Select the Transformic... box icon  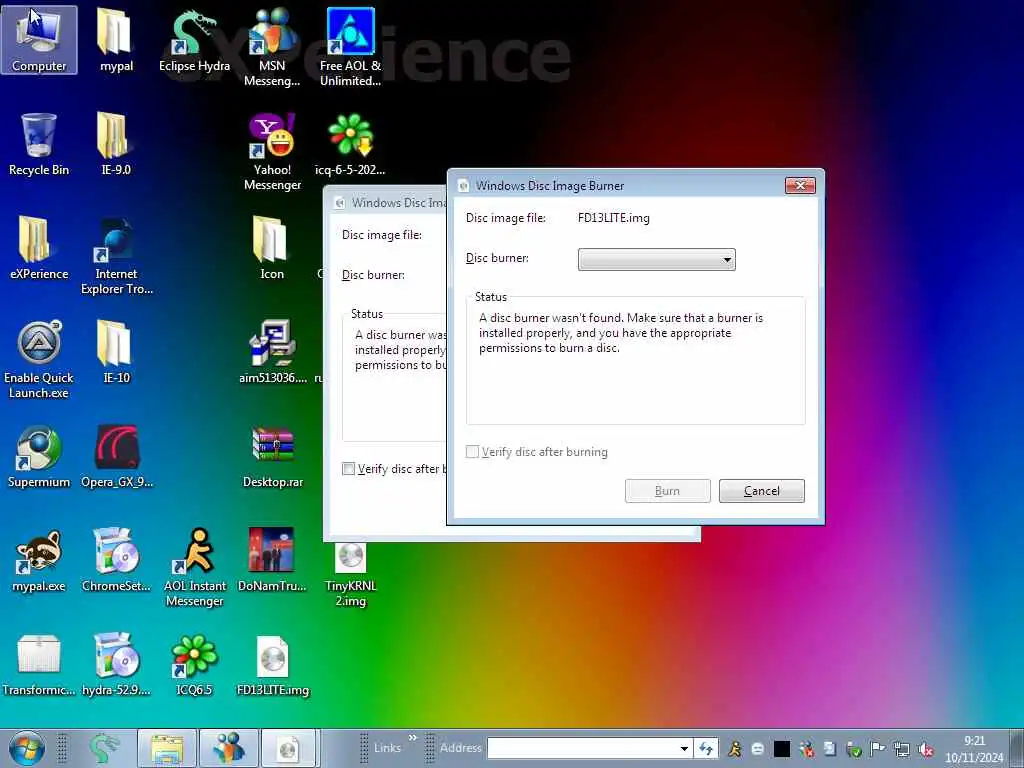coord(39,664)
